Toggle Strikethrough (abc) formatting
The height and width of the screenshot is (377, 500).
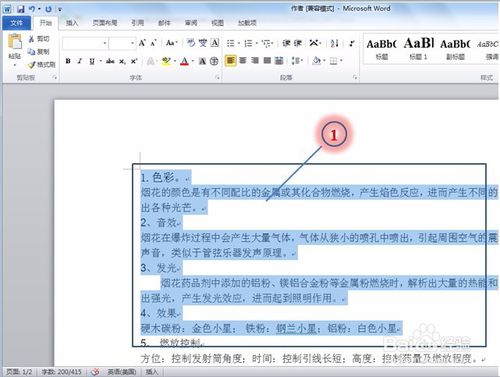pos(110,61)
